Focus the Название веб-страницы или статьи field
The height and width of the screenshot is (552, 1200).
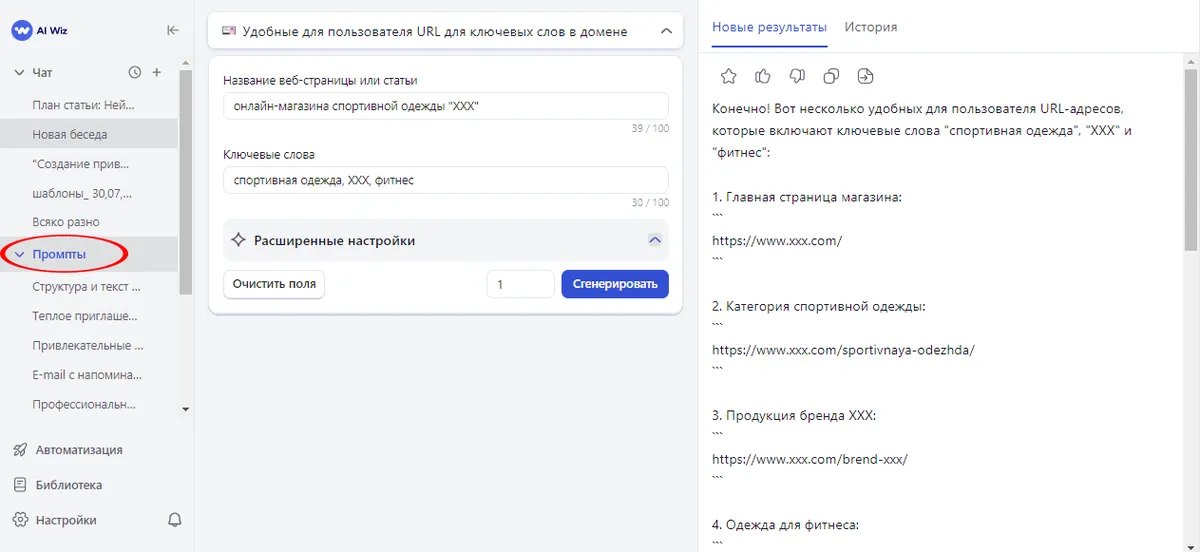coord(446,106)
